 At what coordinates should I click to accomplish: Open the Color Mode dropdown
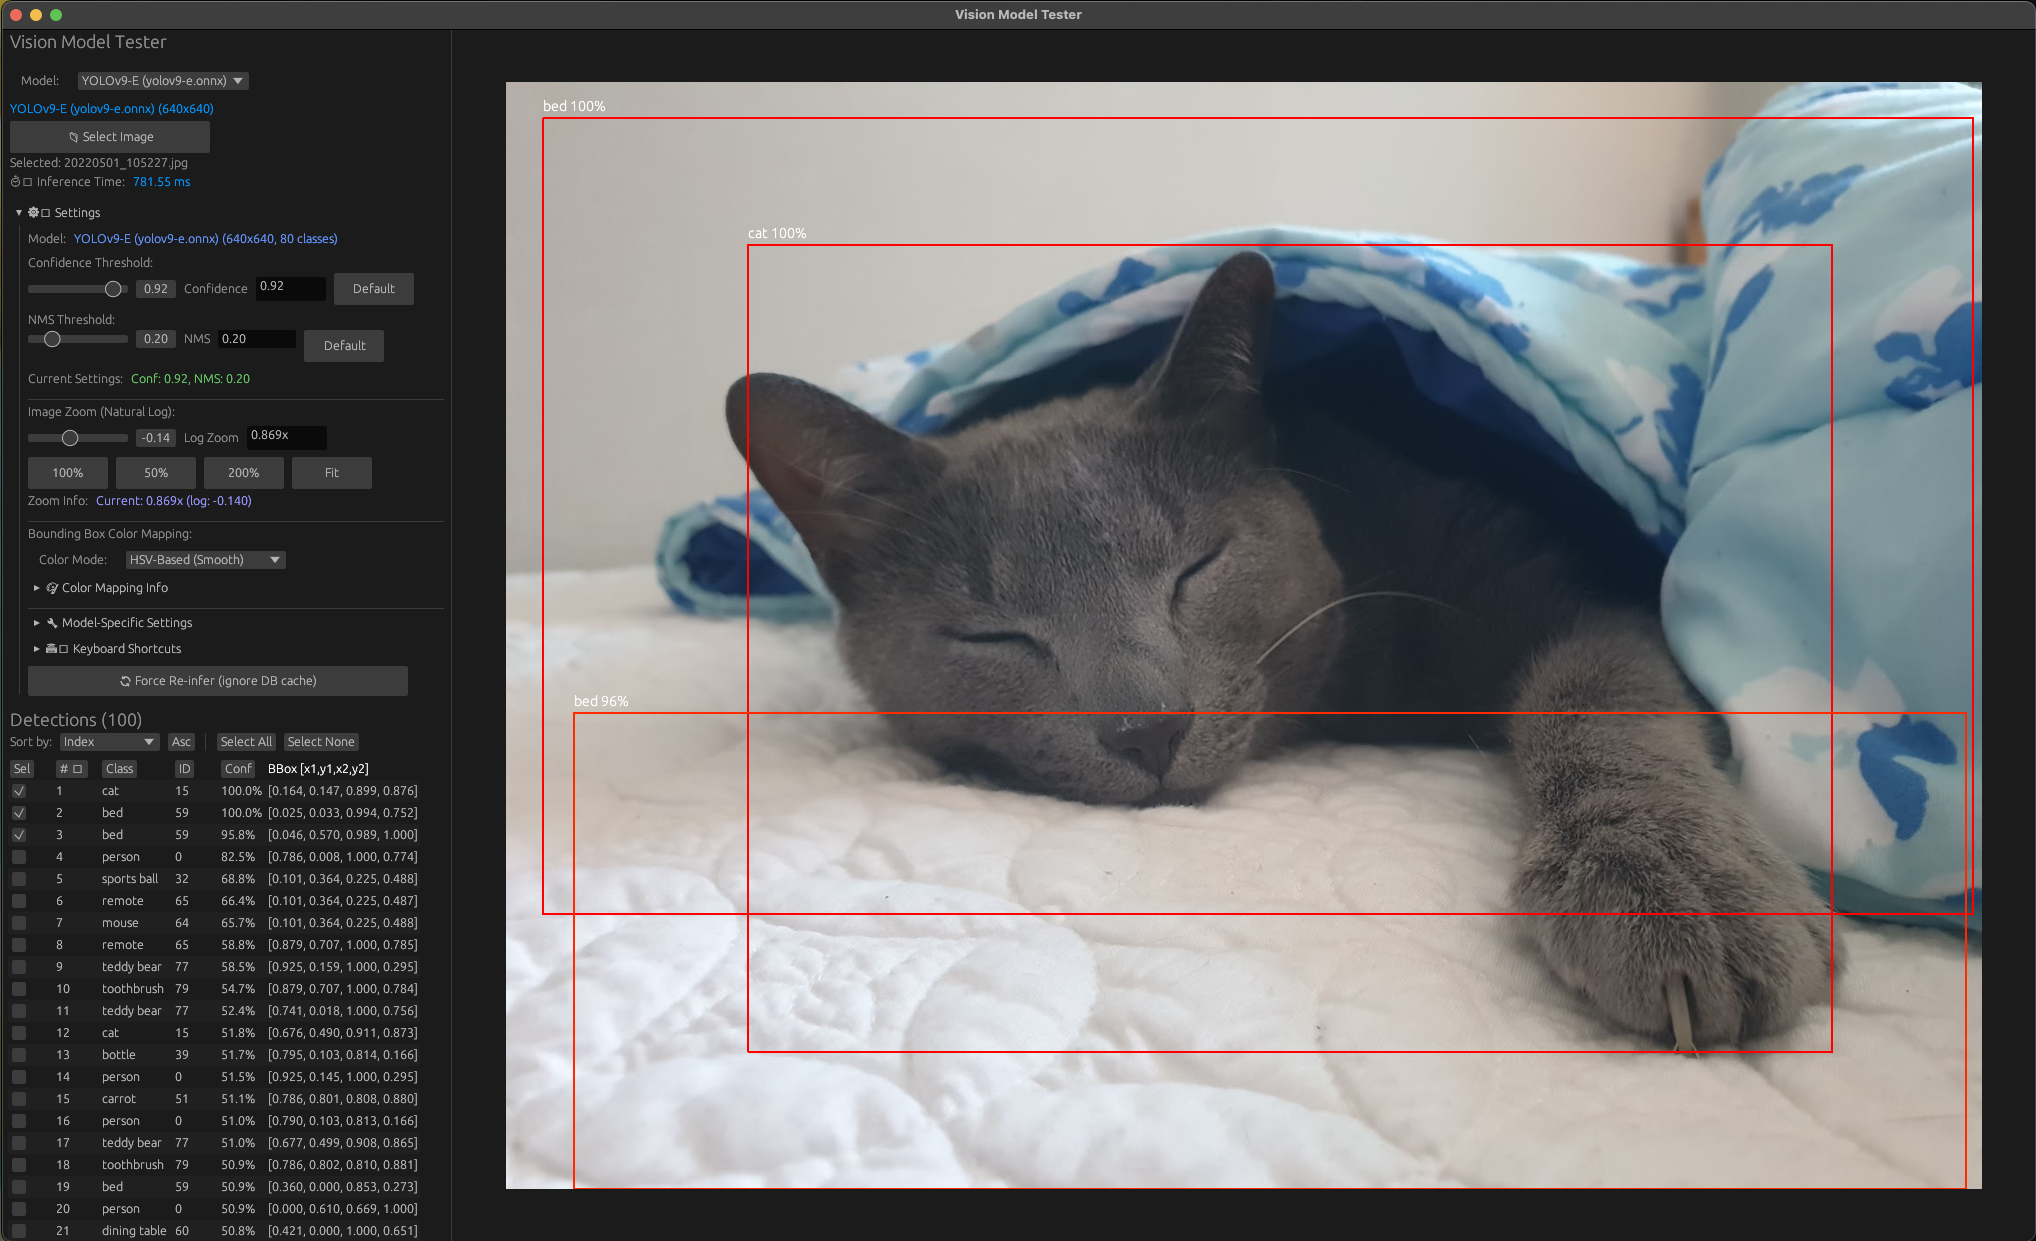(x=205, y=560)
